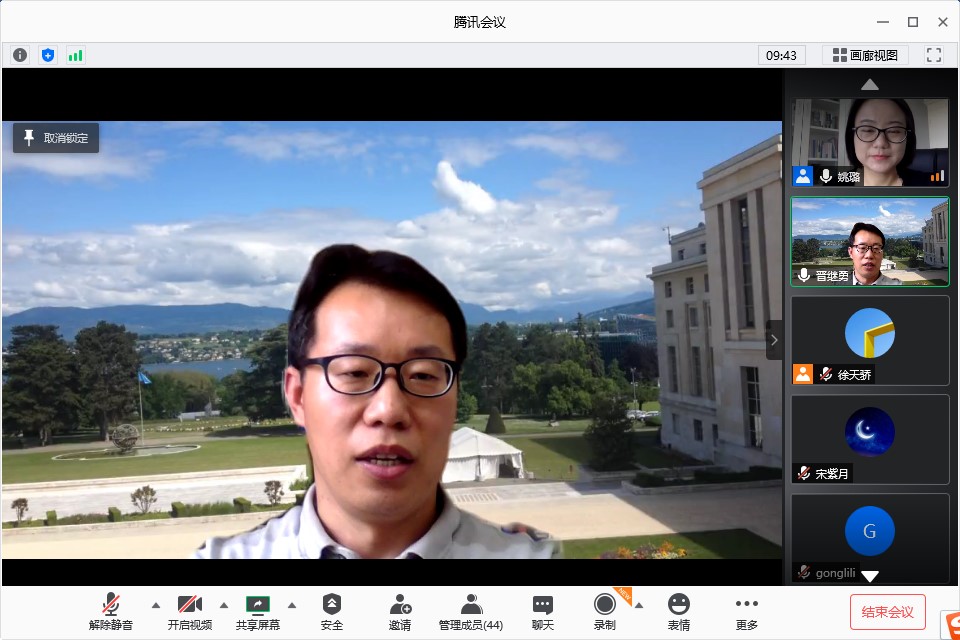960x640 pixels.
Task: Click 结束会议 to end meeting
Action: tap(888, 612)
